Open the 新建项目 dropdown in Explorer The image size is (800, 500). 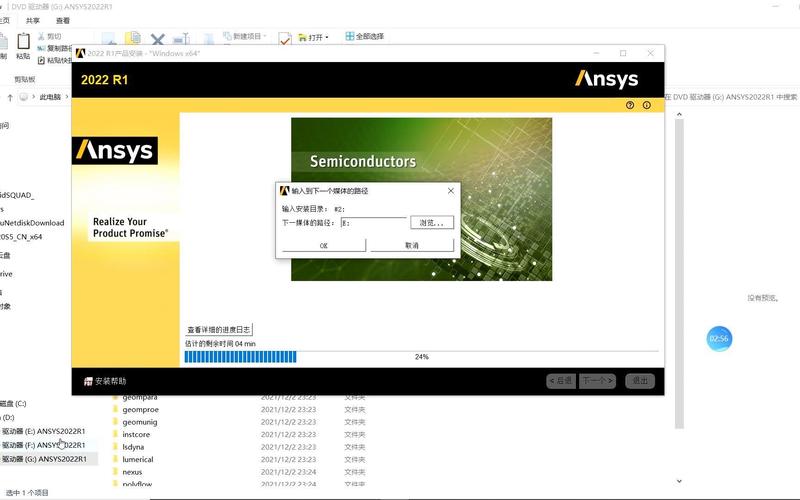(245, 36)
